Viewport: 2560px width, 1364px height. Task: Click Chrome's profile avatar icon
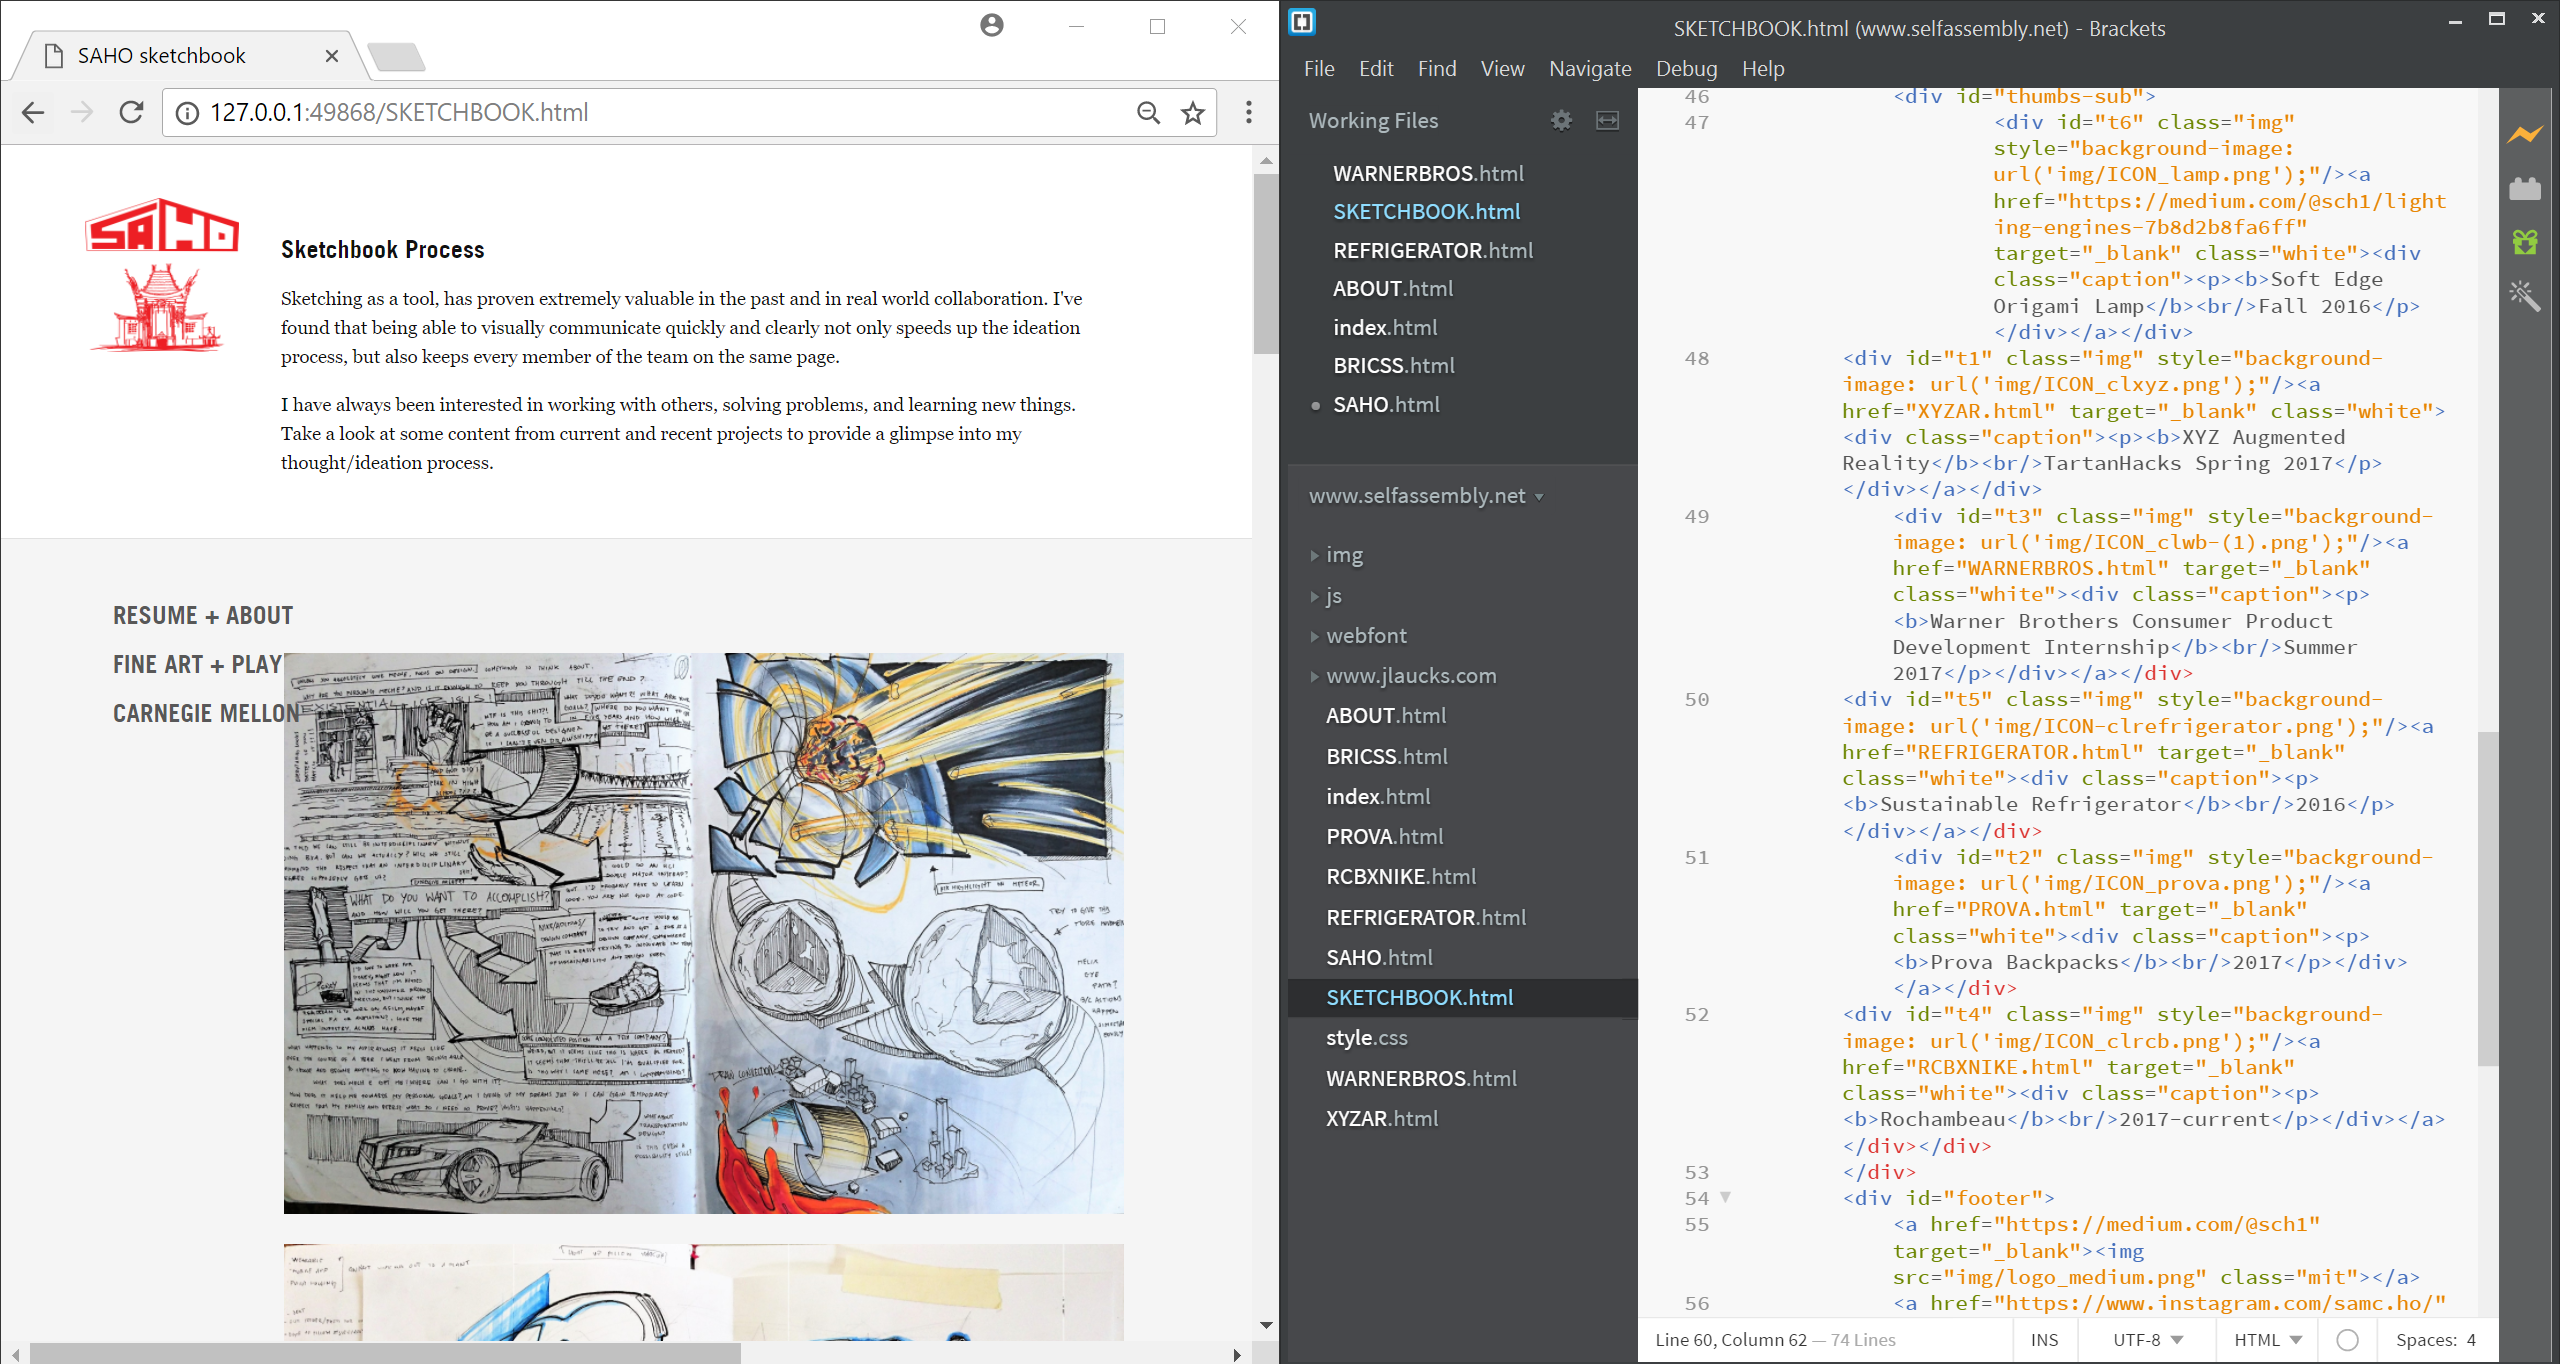pyautogui.click(x=990, y=26)
